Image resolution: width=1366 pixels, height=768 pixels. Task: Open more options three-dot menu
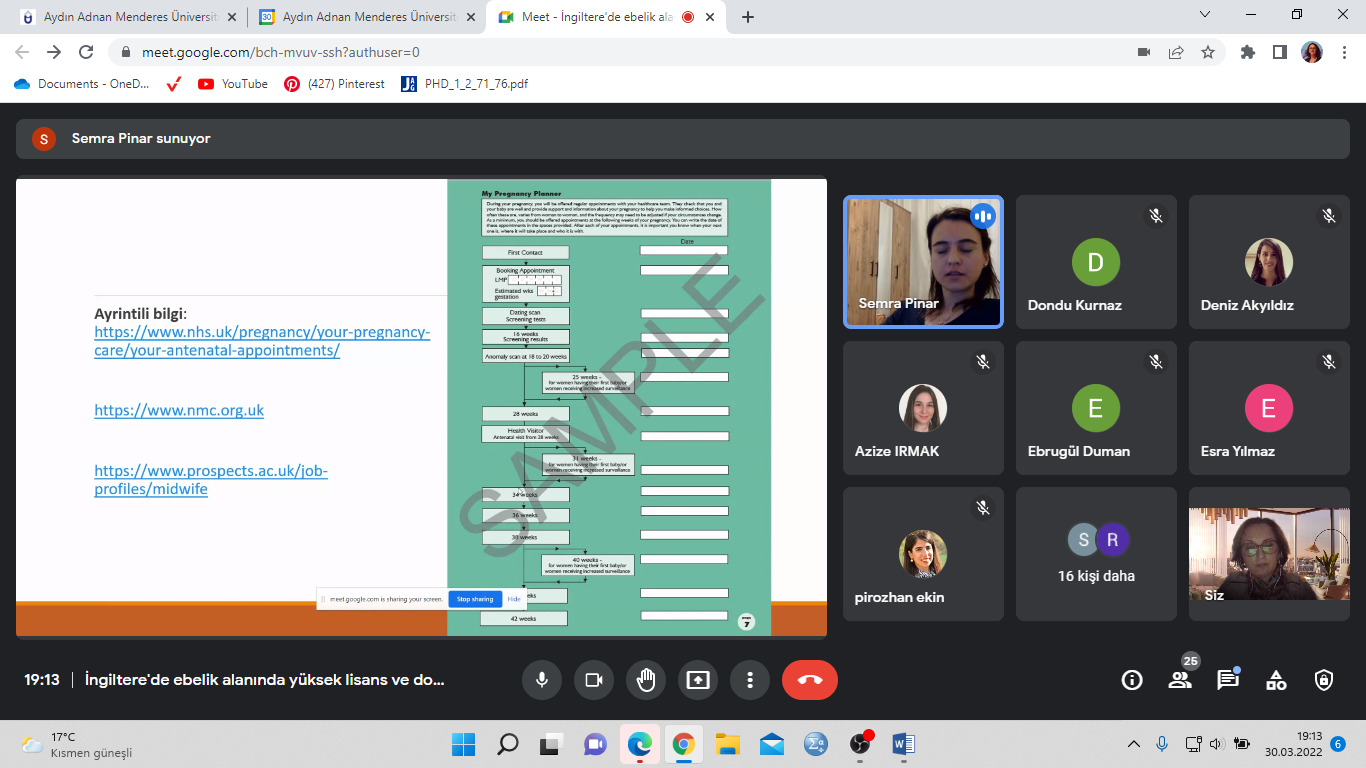750,680
